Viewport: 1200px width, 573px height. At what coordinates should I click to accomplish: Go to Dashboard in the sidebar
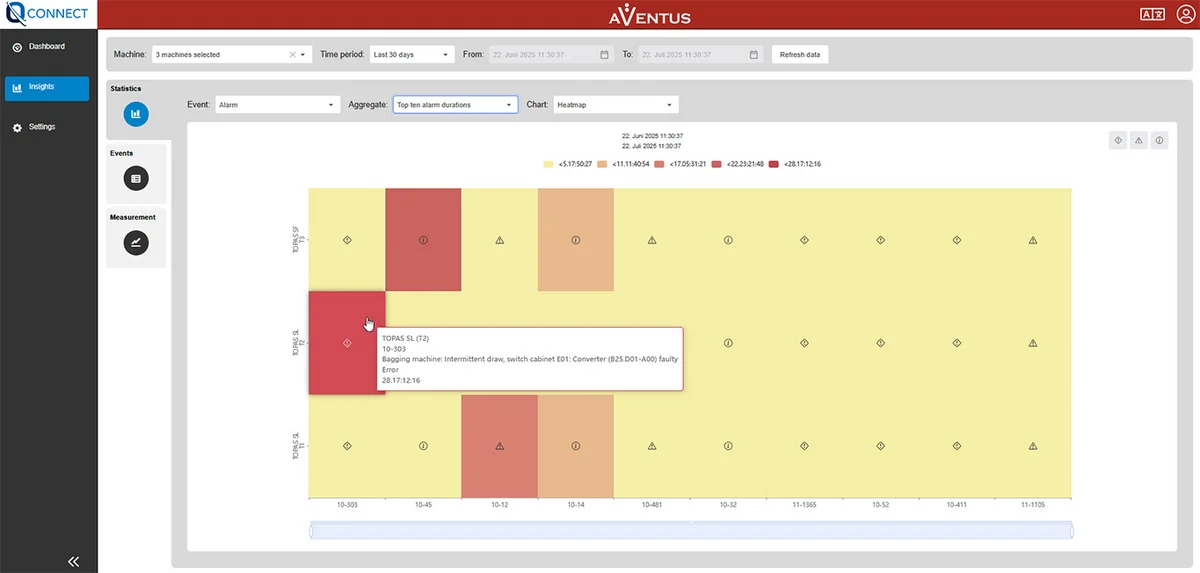tap(47, 47)
